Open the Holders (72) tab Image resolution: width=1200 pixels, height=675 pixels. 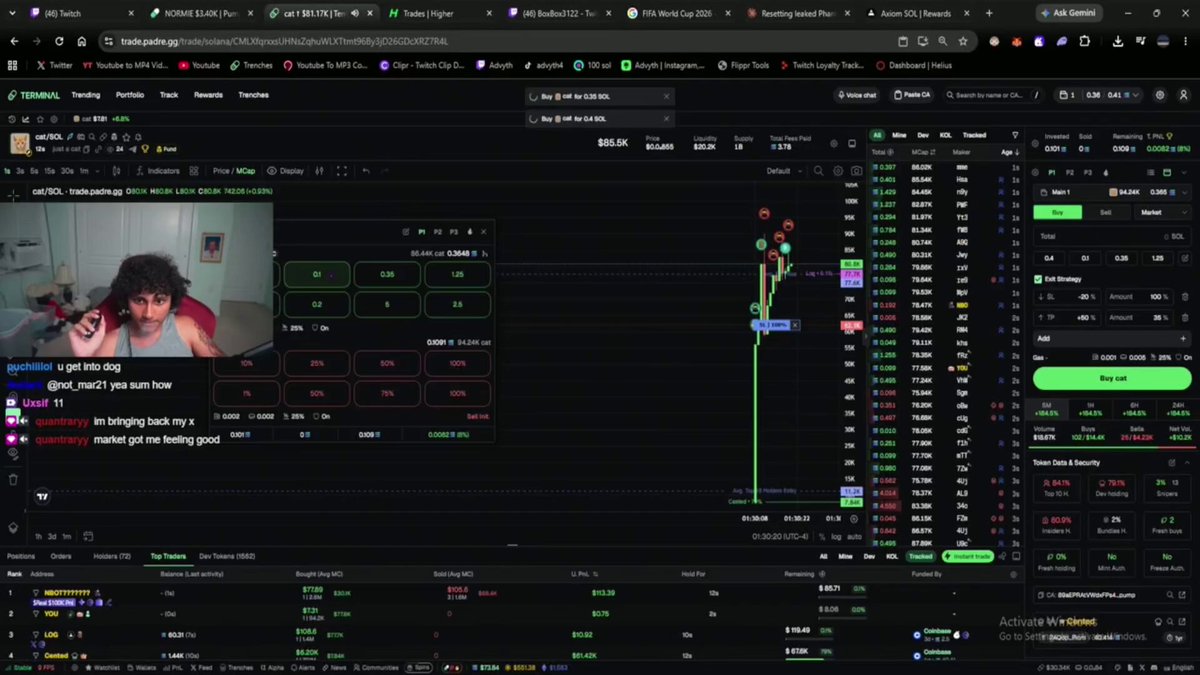[x=112, y=556]
